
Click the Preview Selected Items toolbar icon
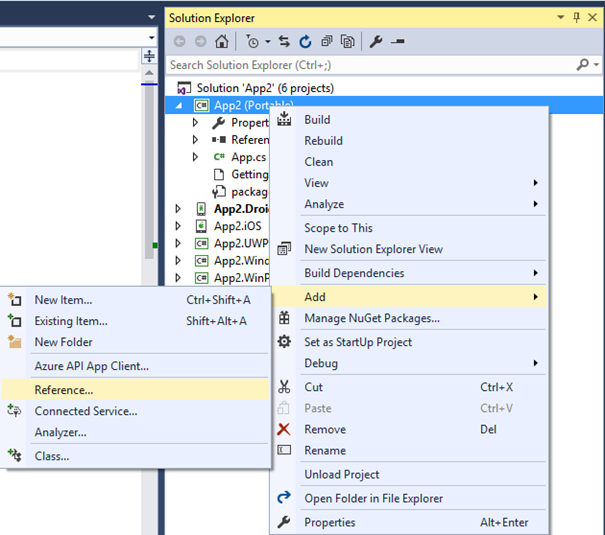(x=397, y=41)
